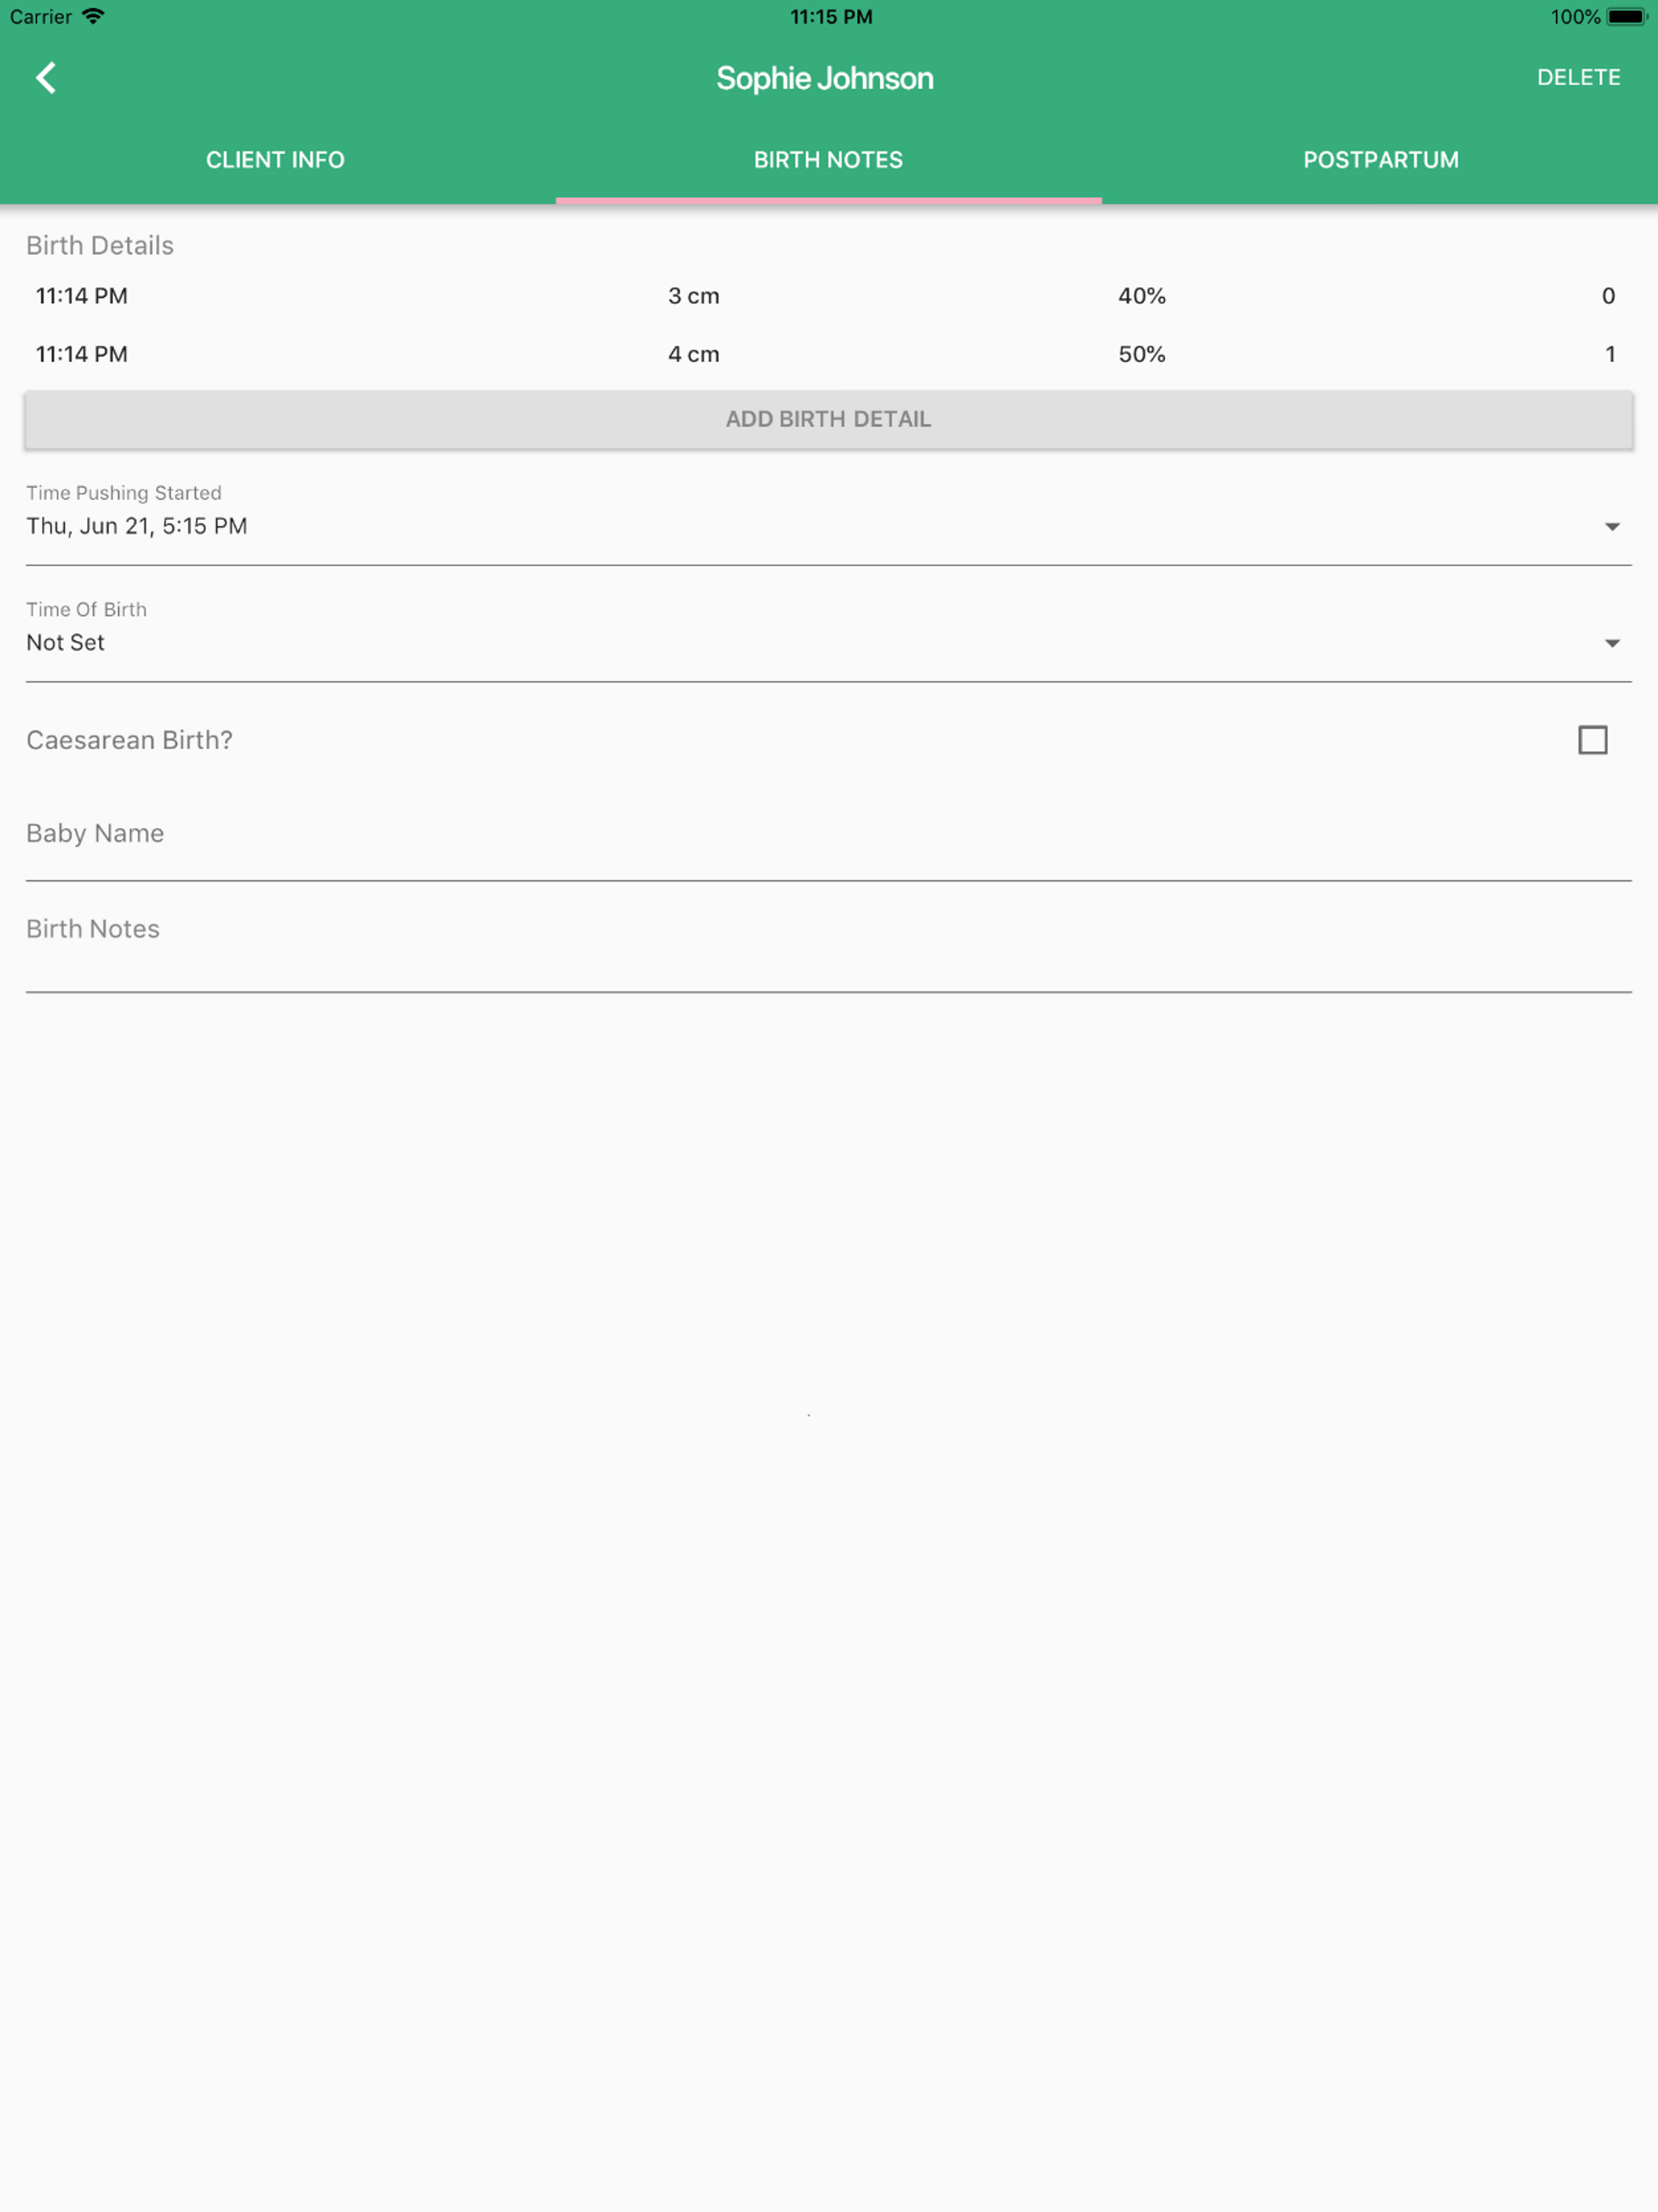Tap the status bar clock
The image size is (1658, 2212).
tap(830, 17)
